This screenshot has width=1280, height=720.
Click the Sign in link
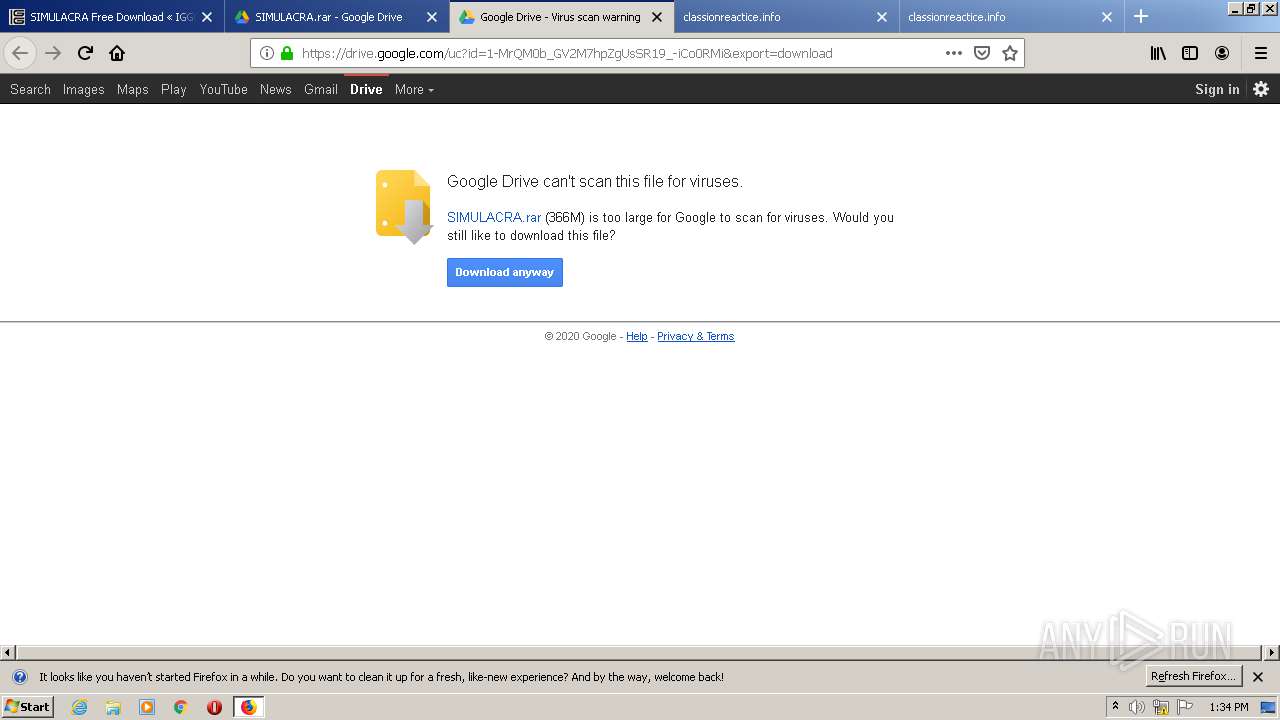pyautogui.click(x=1217, y=89)
